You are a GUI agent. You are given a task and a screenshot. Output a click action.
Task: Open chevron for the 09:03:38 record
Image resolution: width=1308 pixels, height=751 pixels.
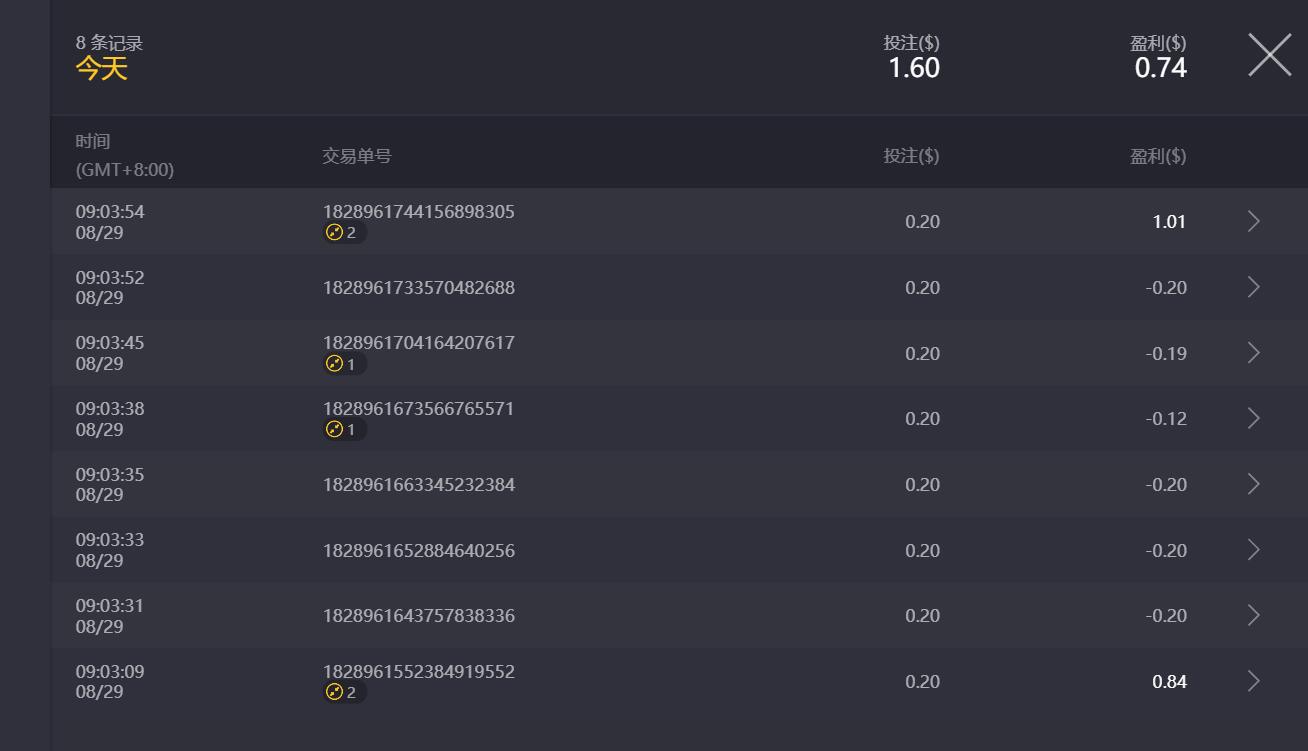pos(1253,419)
